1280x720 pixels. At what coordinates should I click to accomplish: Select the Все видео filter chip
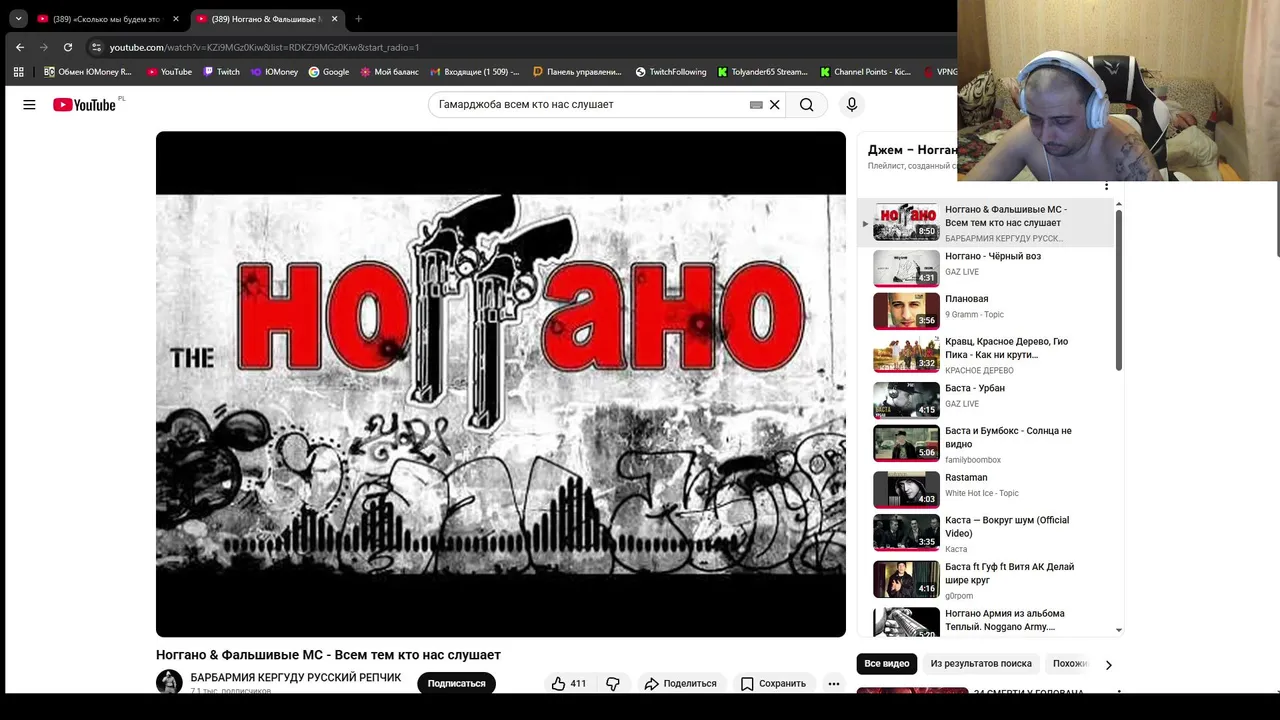[x=887, y=664]
